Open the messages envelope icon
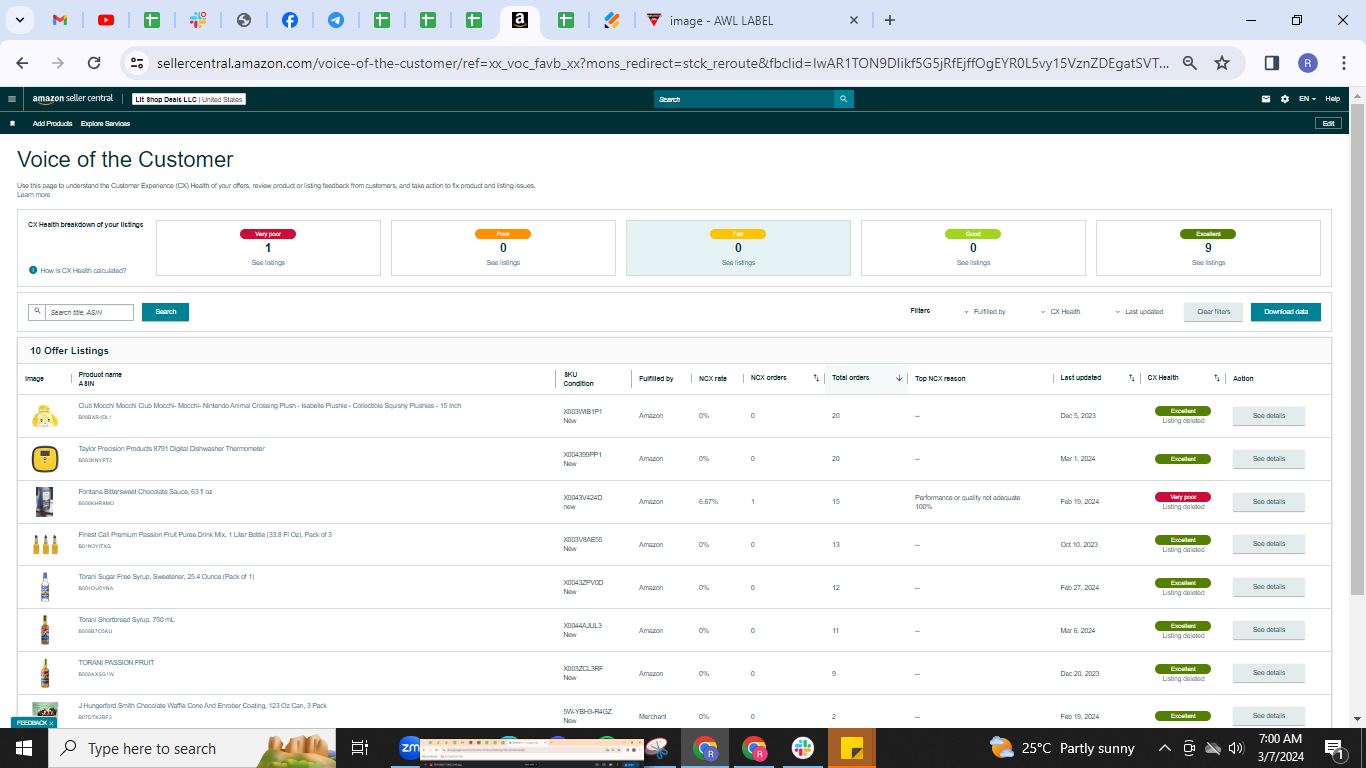The image size is (1366, 768). [x=1266, y=99]
